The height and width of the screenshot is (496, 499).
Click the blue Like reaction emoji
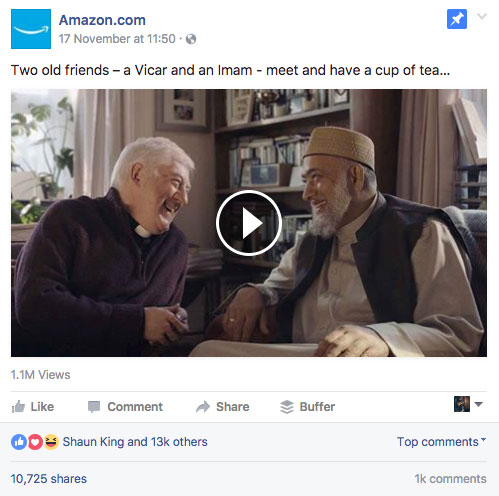tap(19, 442)
